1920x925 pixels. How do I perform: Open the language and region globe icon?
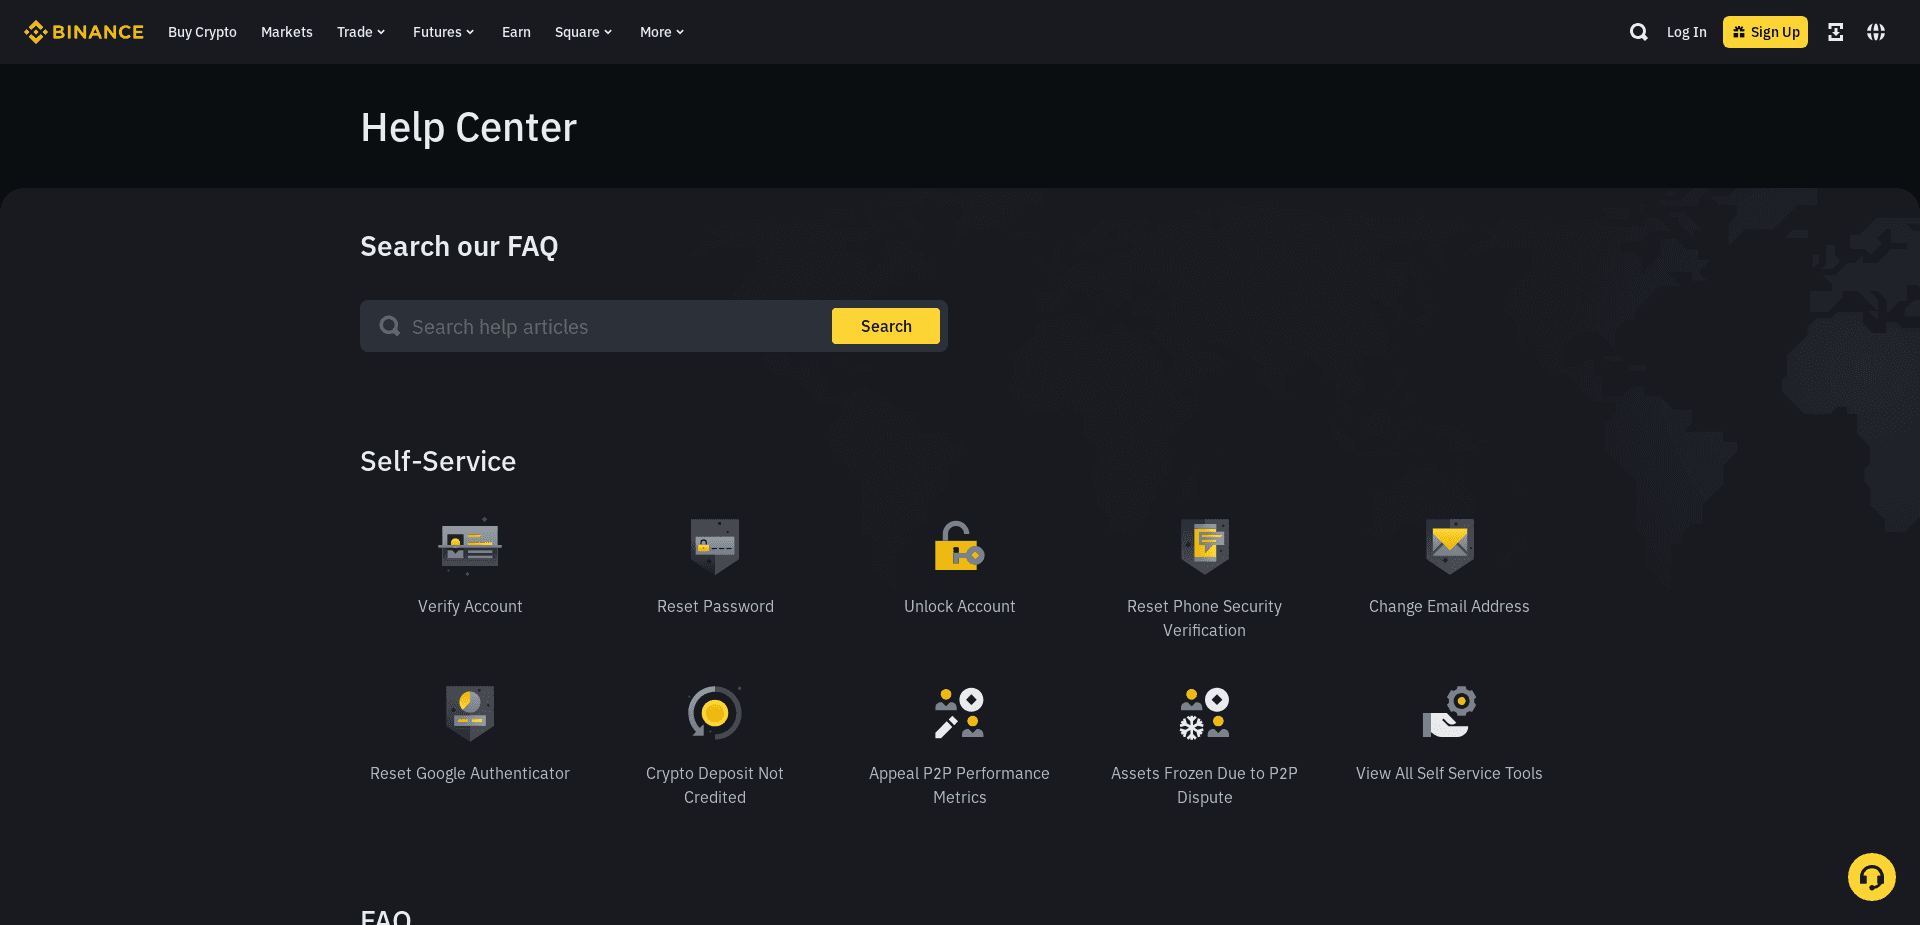coord(1876,32)
